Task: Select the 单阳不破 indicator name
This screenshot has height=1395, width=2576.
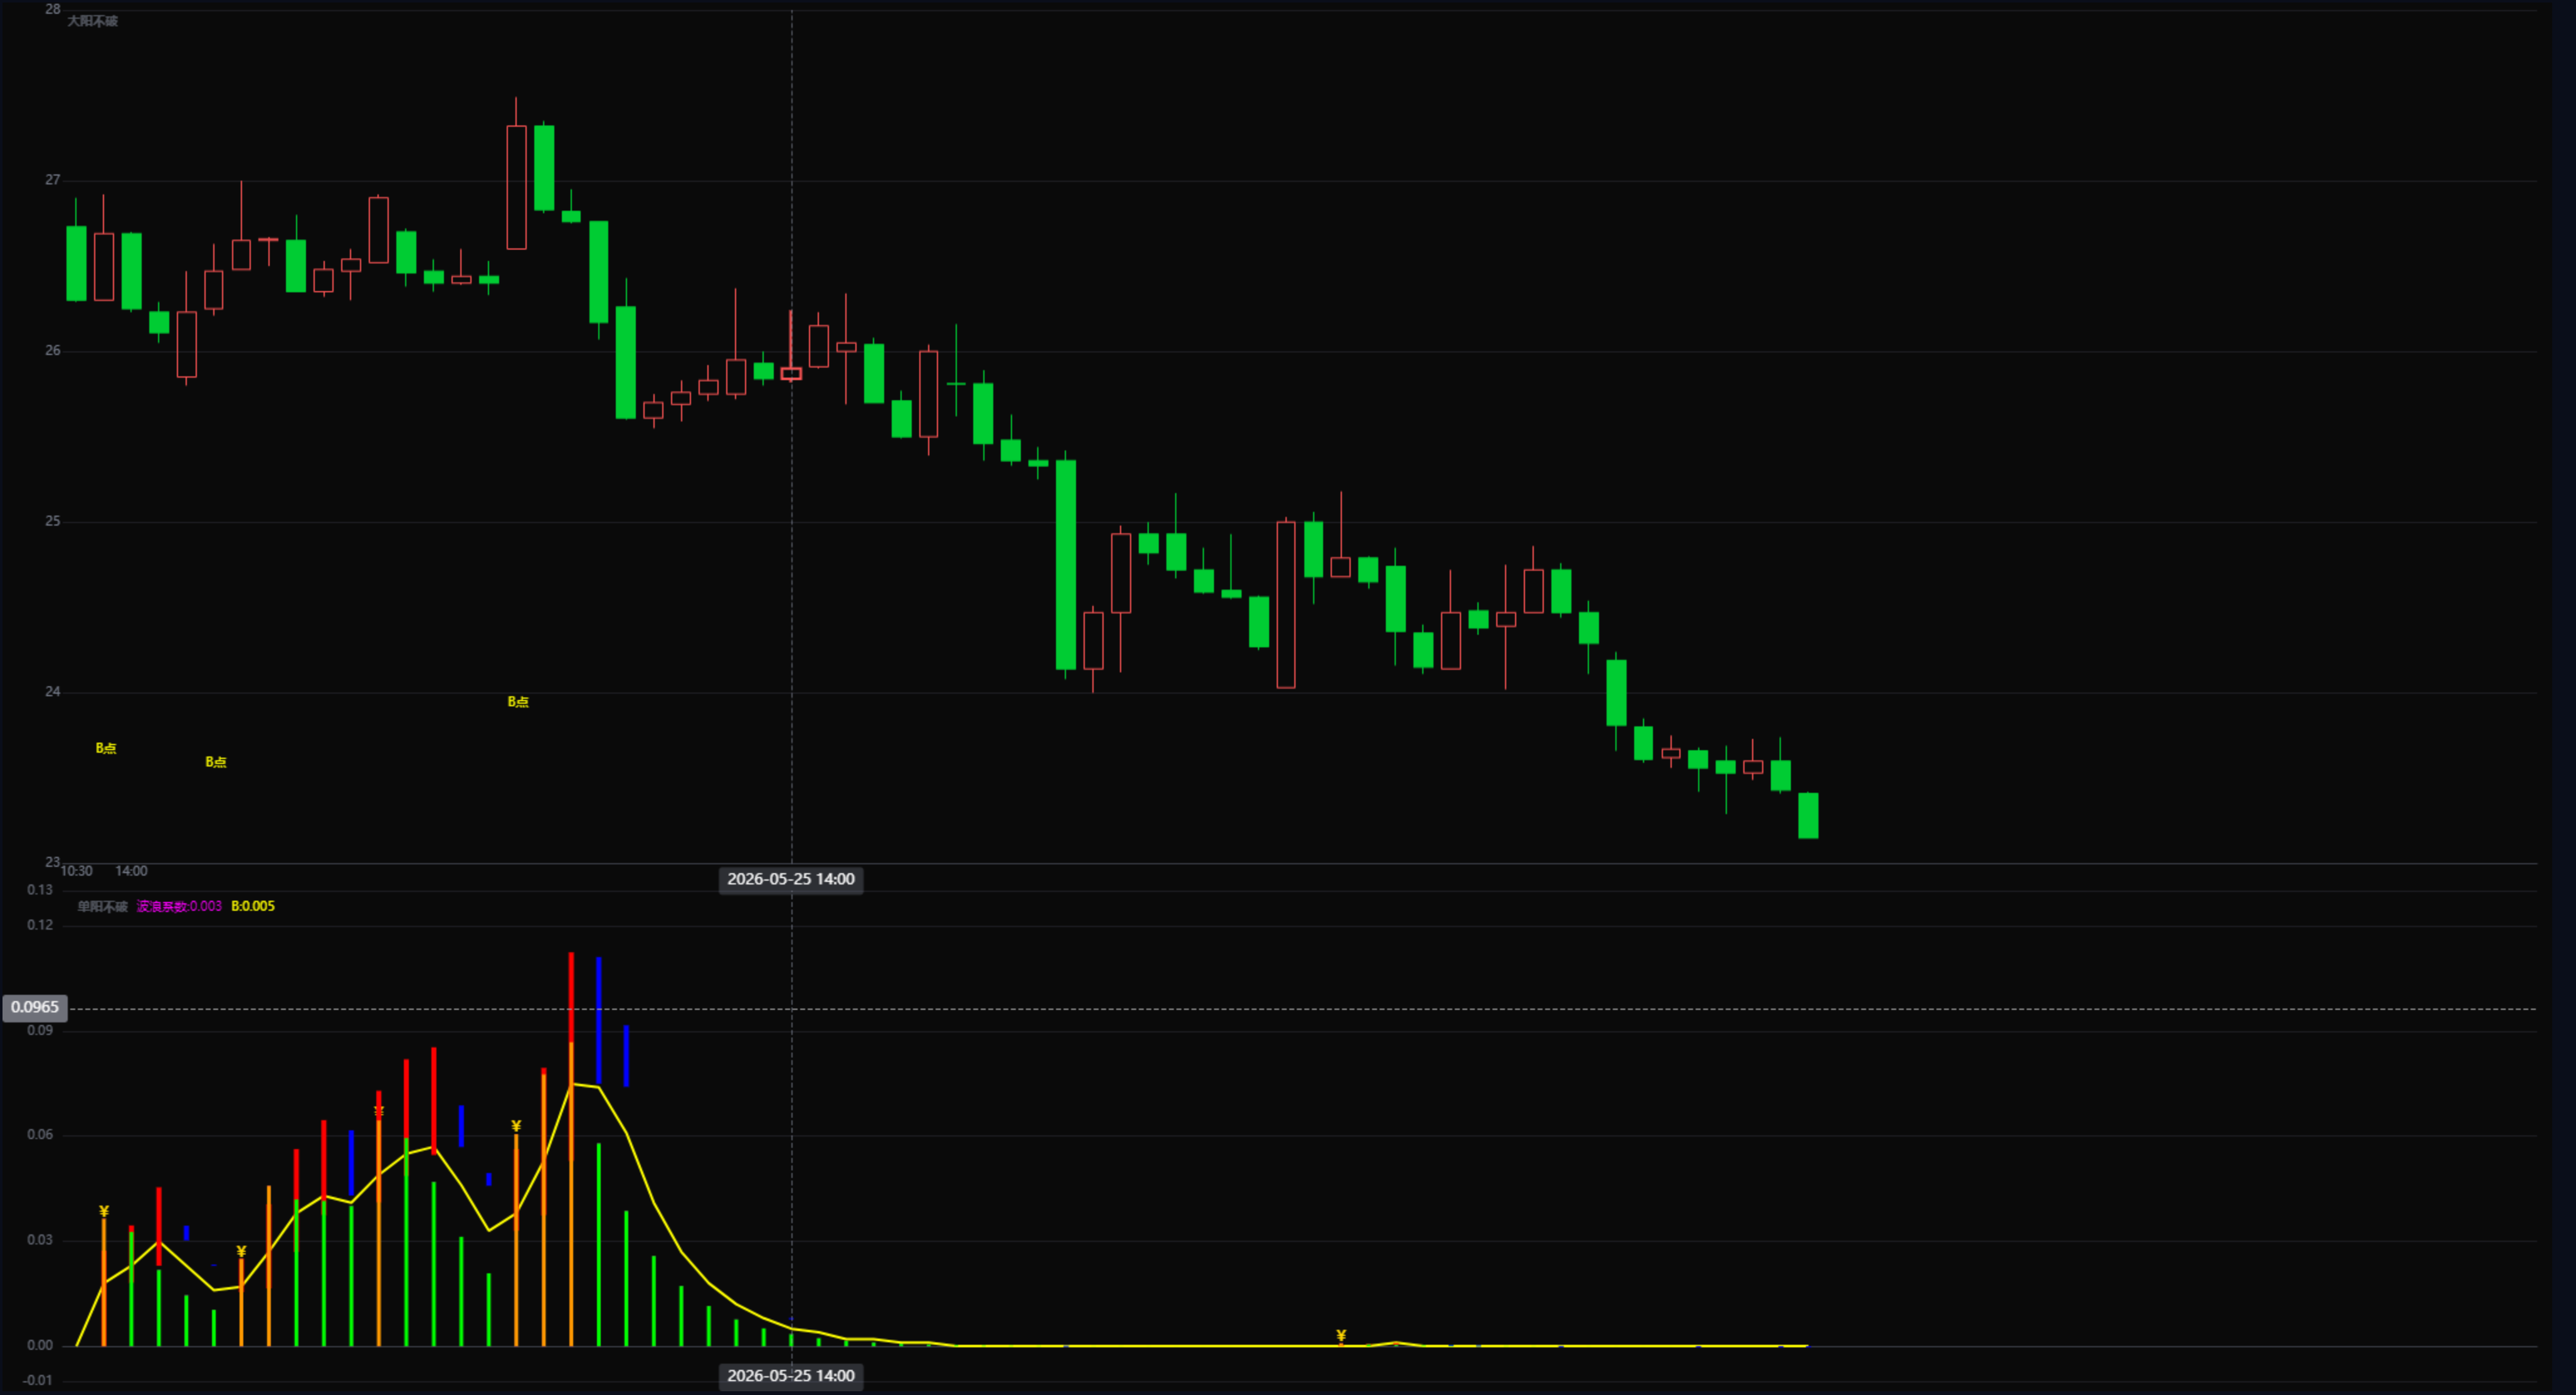Action: pyautogui.click(x=102, y=906)
